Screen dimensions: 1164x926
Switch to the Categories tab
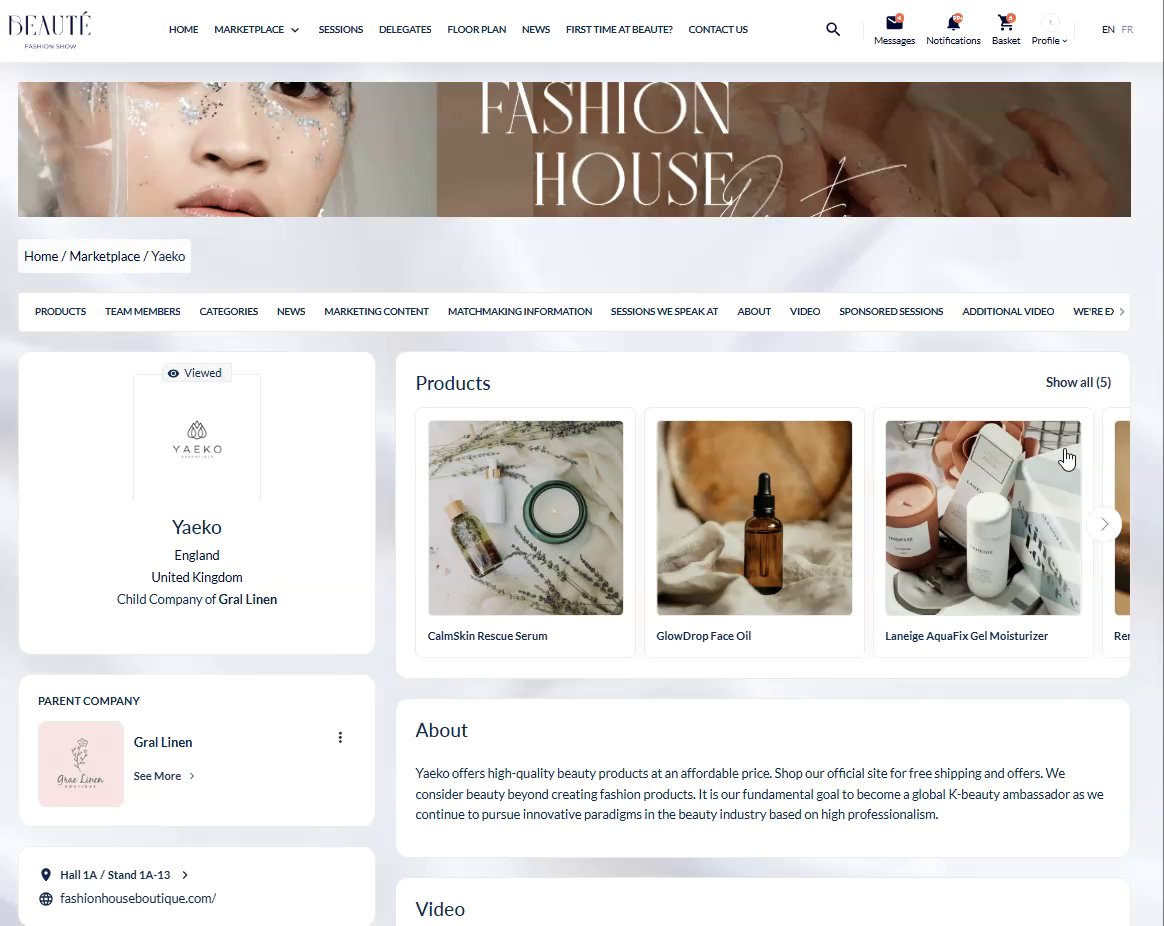[229, 311]
